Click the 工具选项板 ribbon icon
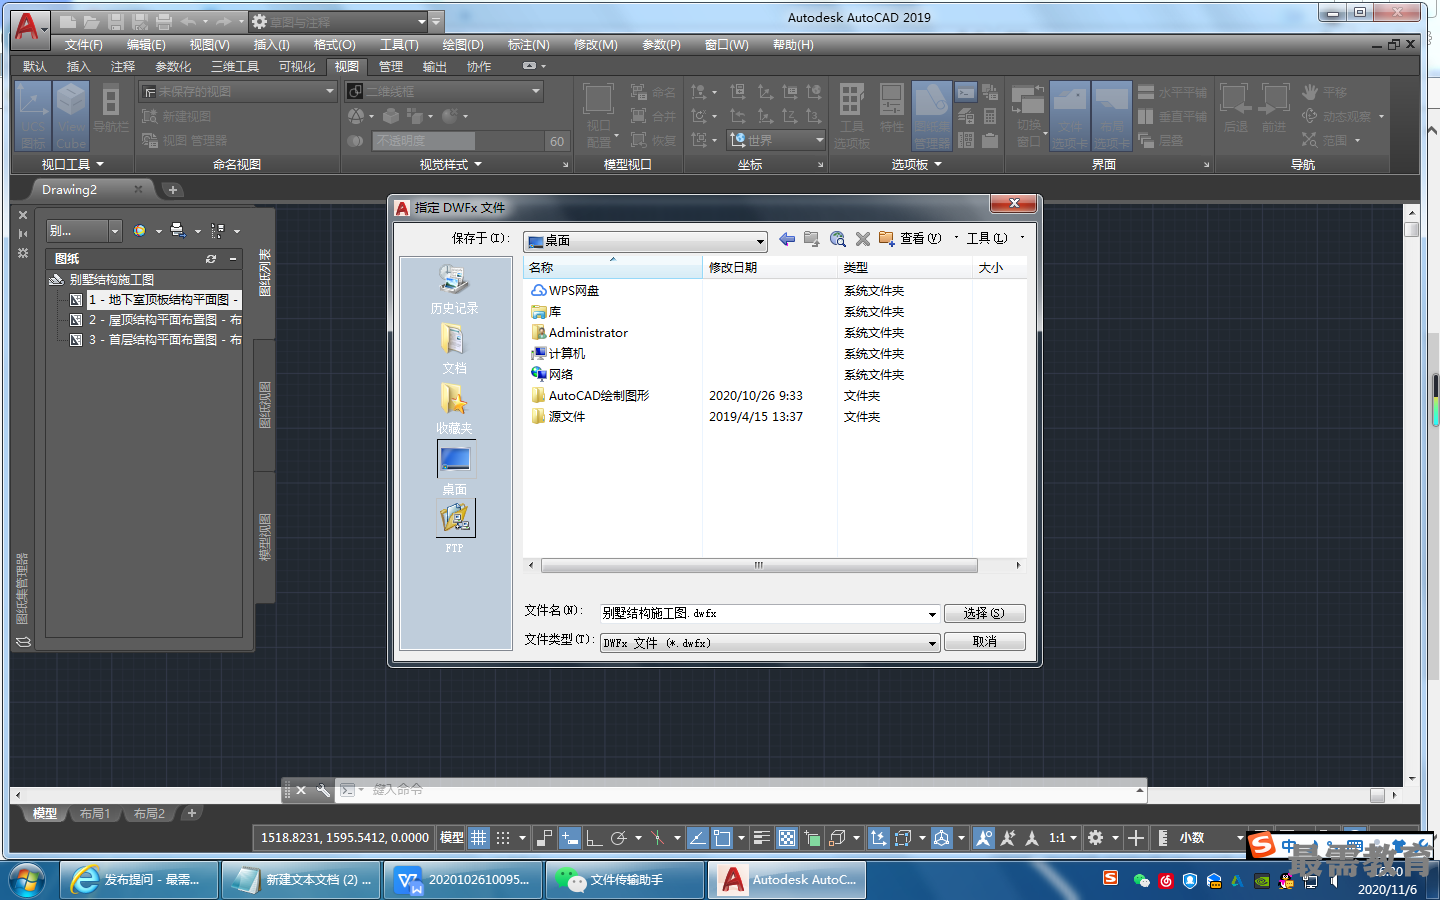 pyautogui.click(x=852, y=116)
